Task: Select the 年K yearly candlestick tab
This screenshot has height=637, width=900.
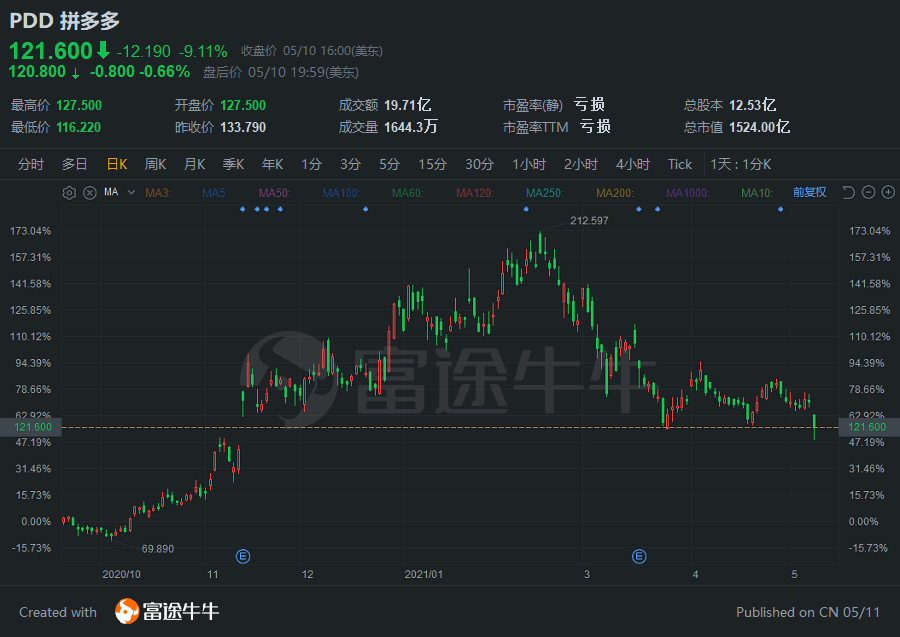Action: [273, 165]
